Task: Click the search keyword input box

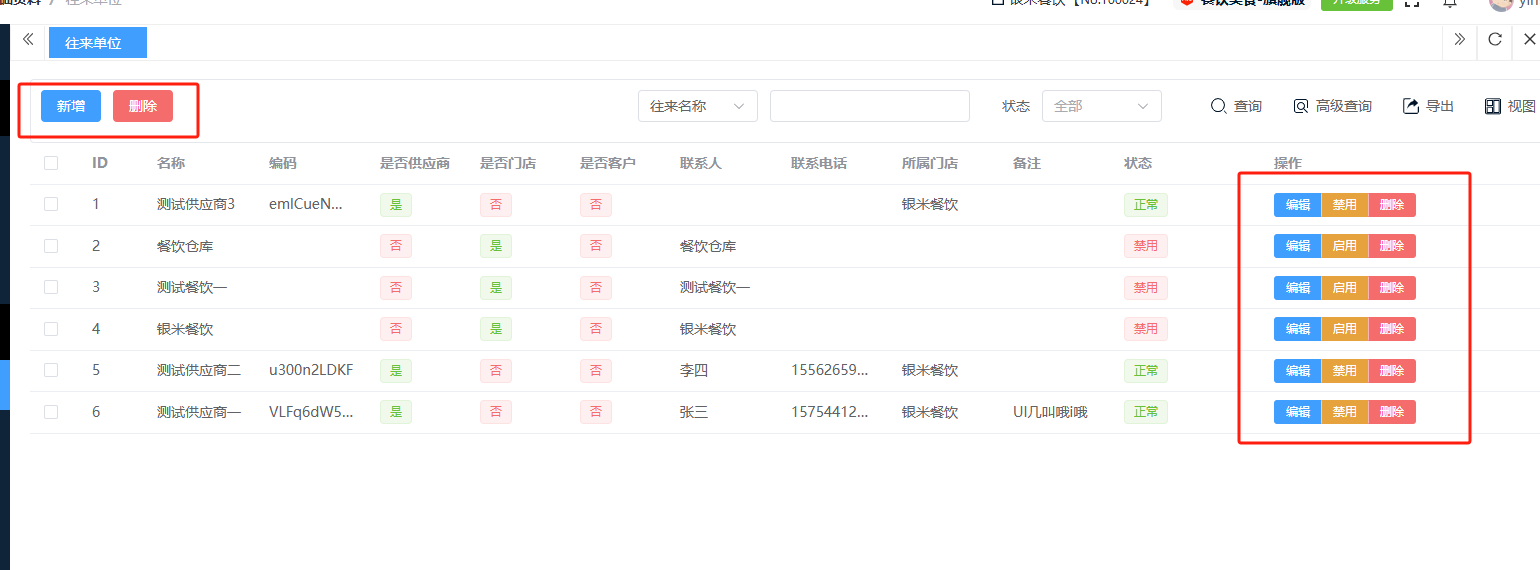Action: point(869,106)
